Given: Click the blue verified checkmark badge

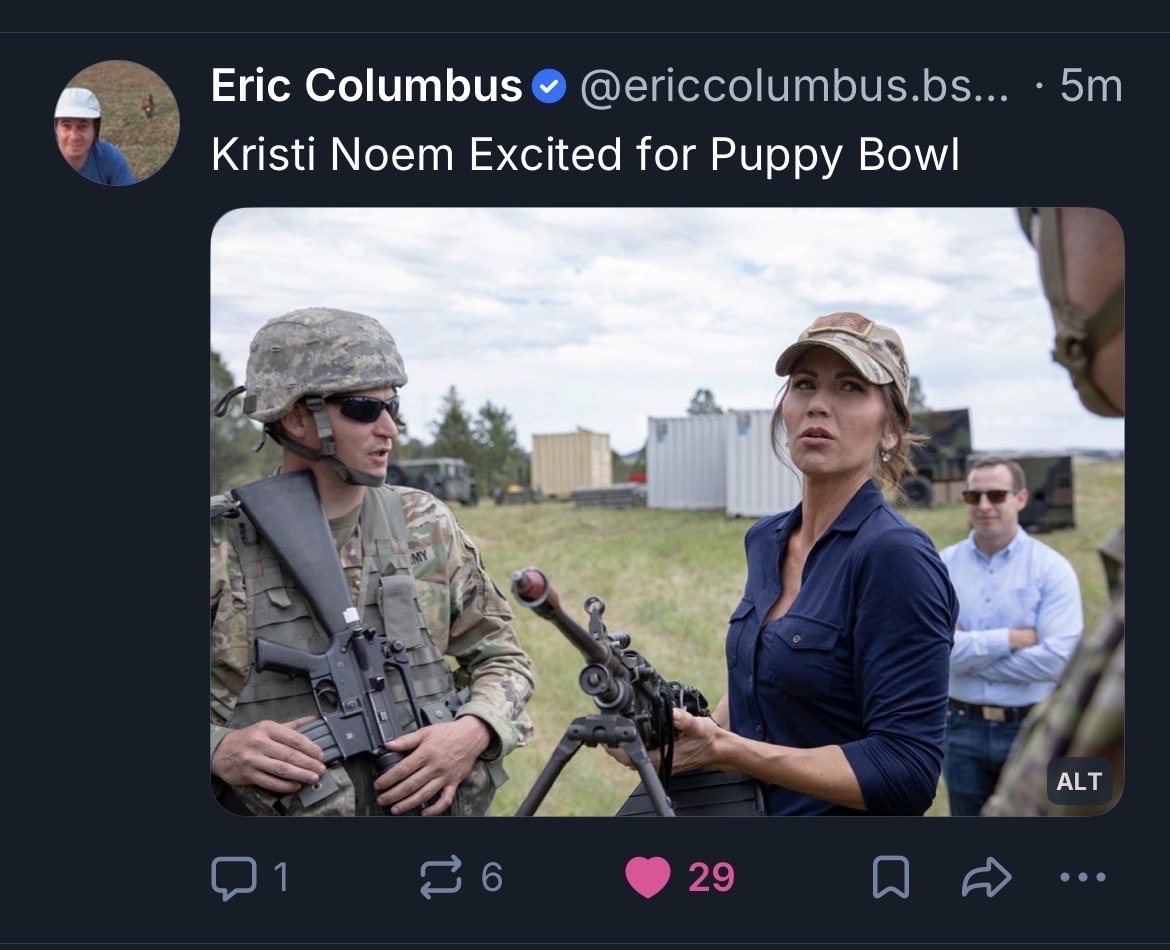Looking at the screenshot, I should tap(549, 88).
